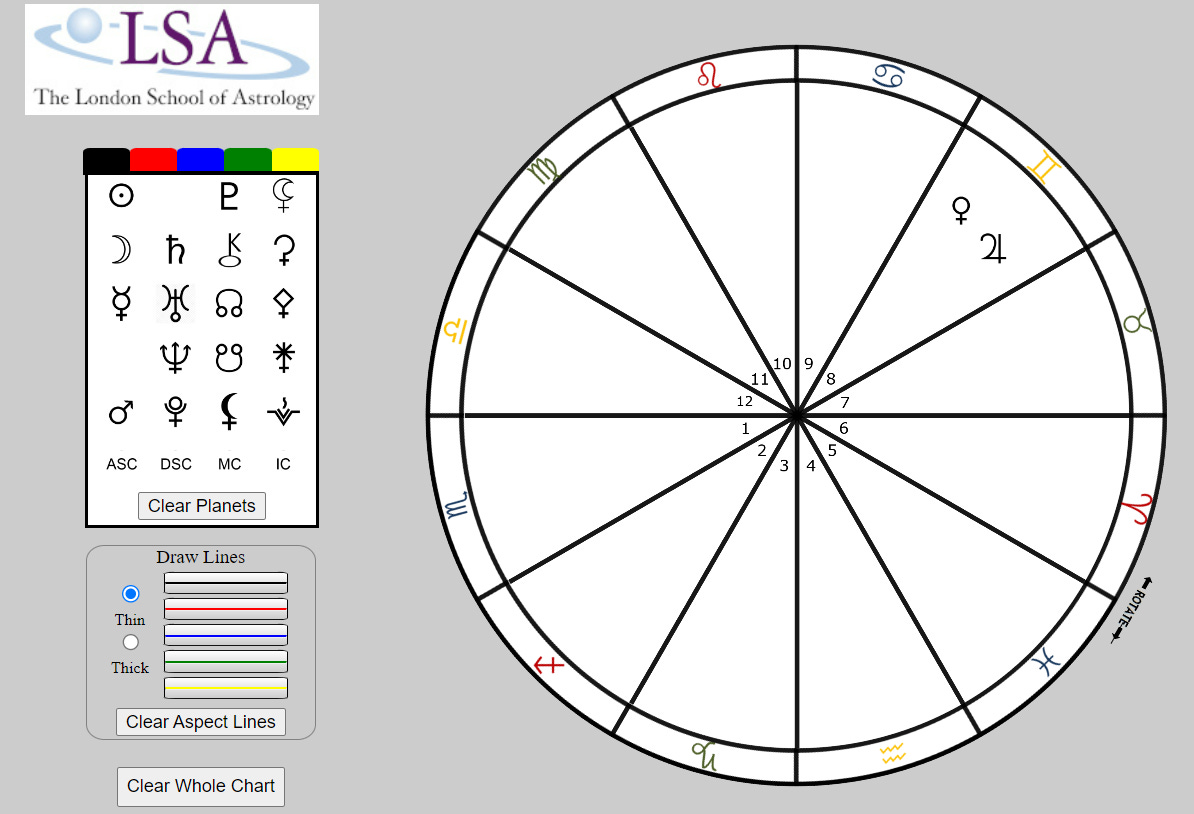Select the Sun glyph in planet palette
The image size is (1194, 814).
pos(121,196)
